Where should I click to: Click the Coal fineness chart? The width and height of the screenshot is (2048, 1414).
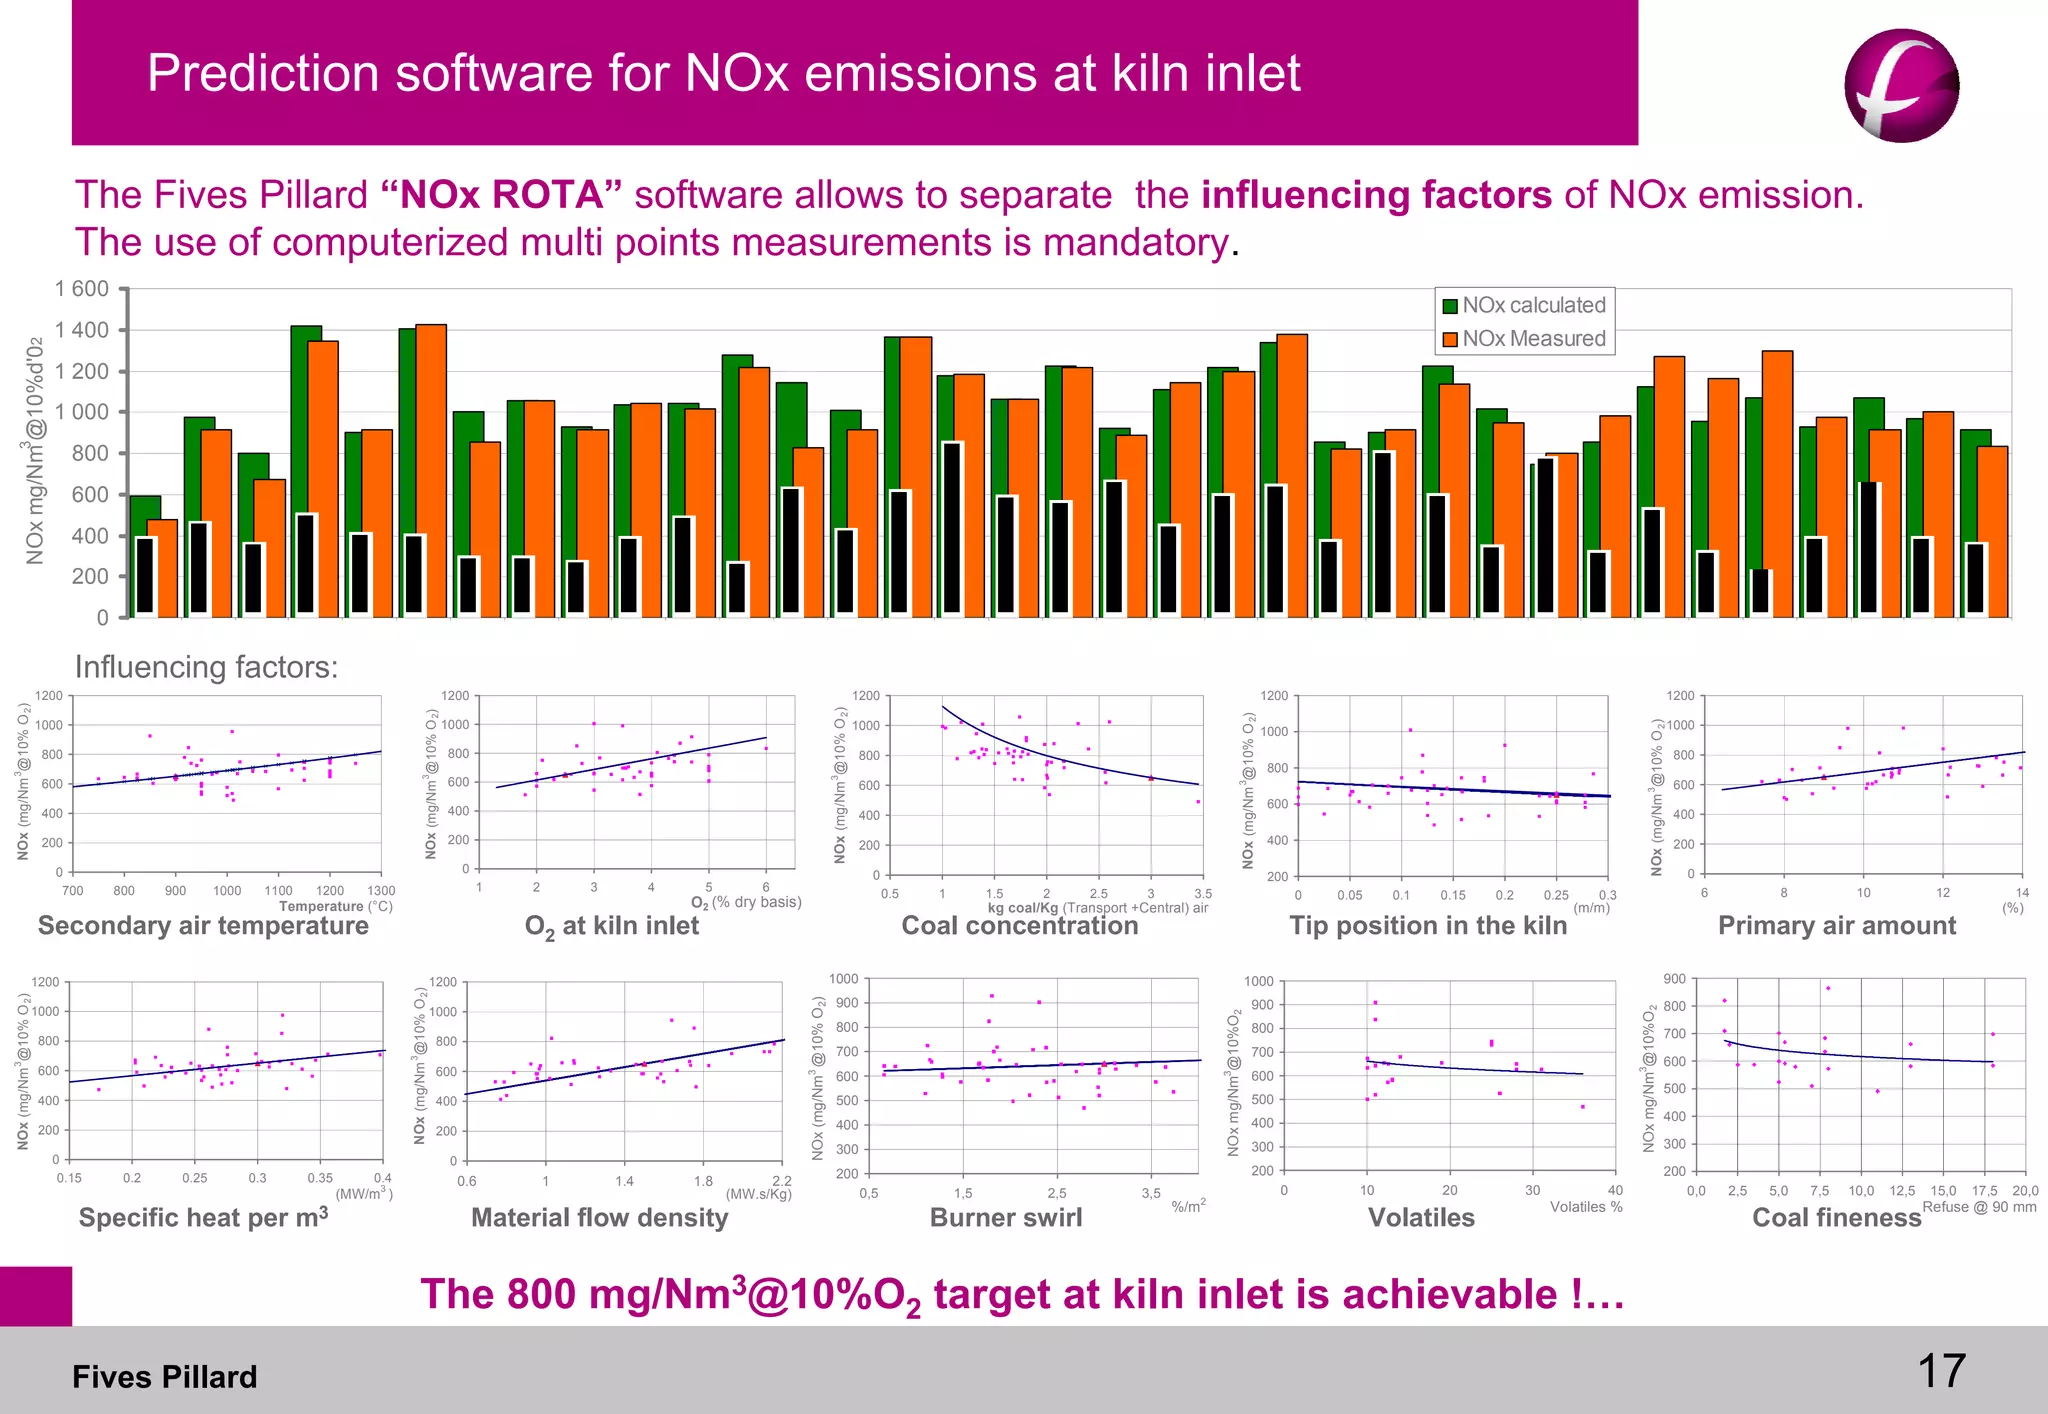(x=1860, y=1075)
